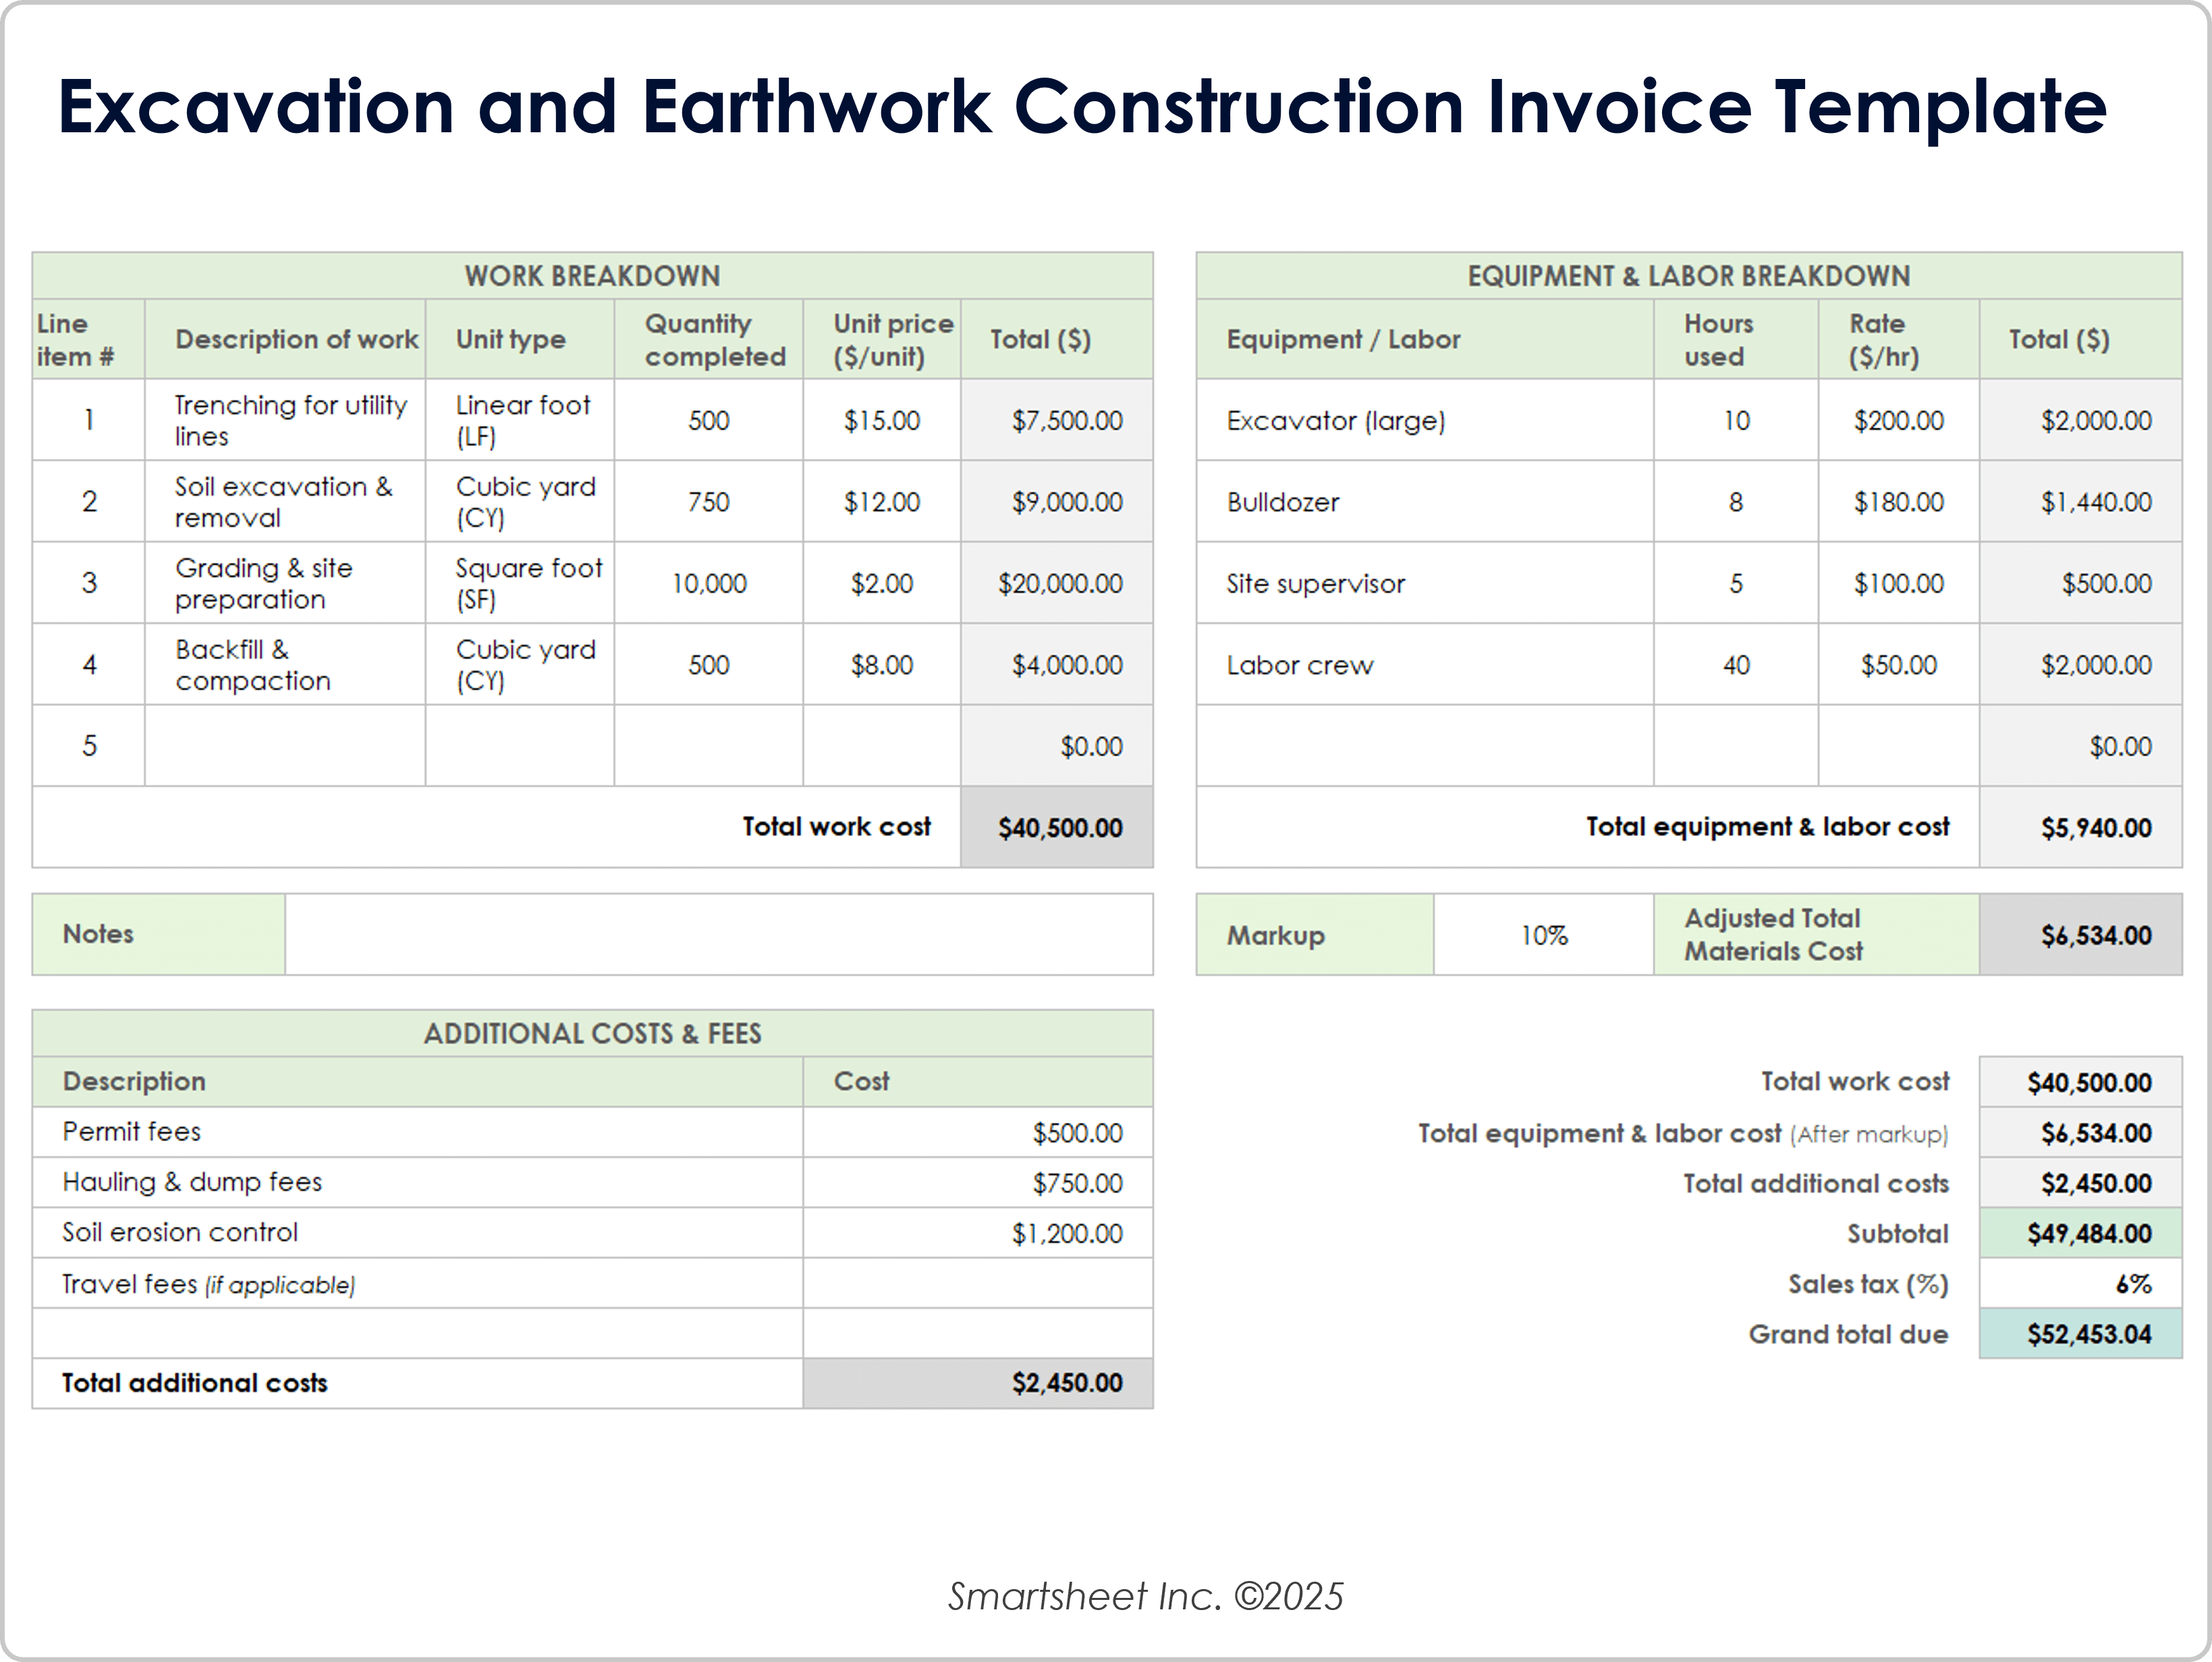2212x1662 pixels.
Task: Click the 'Linear foot (LF)' unit type cell
Action: (x=520, y=420)
